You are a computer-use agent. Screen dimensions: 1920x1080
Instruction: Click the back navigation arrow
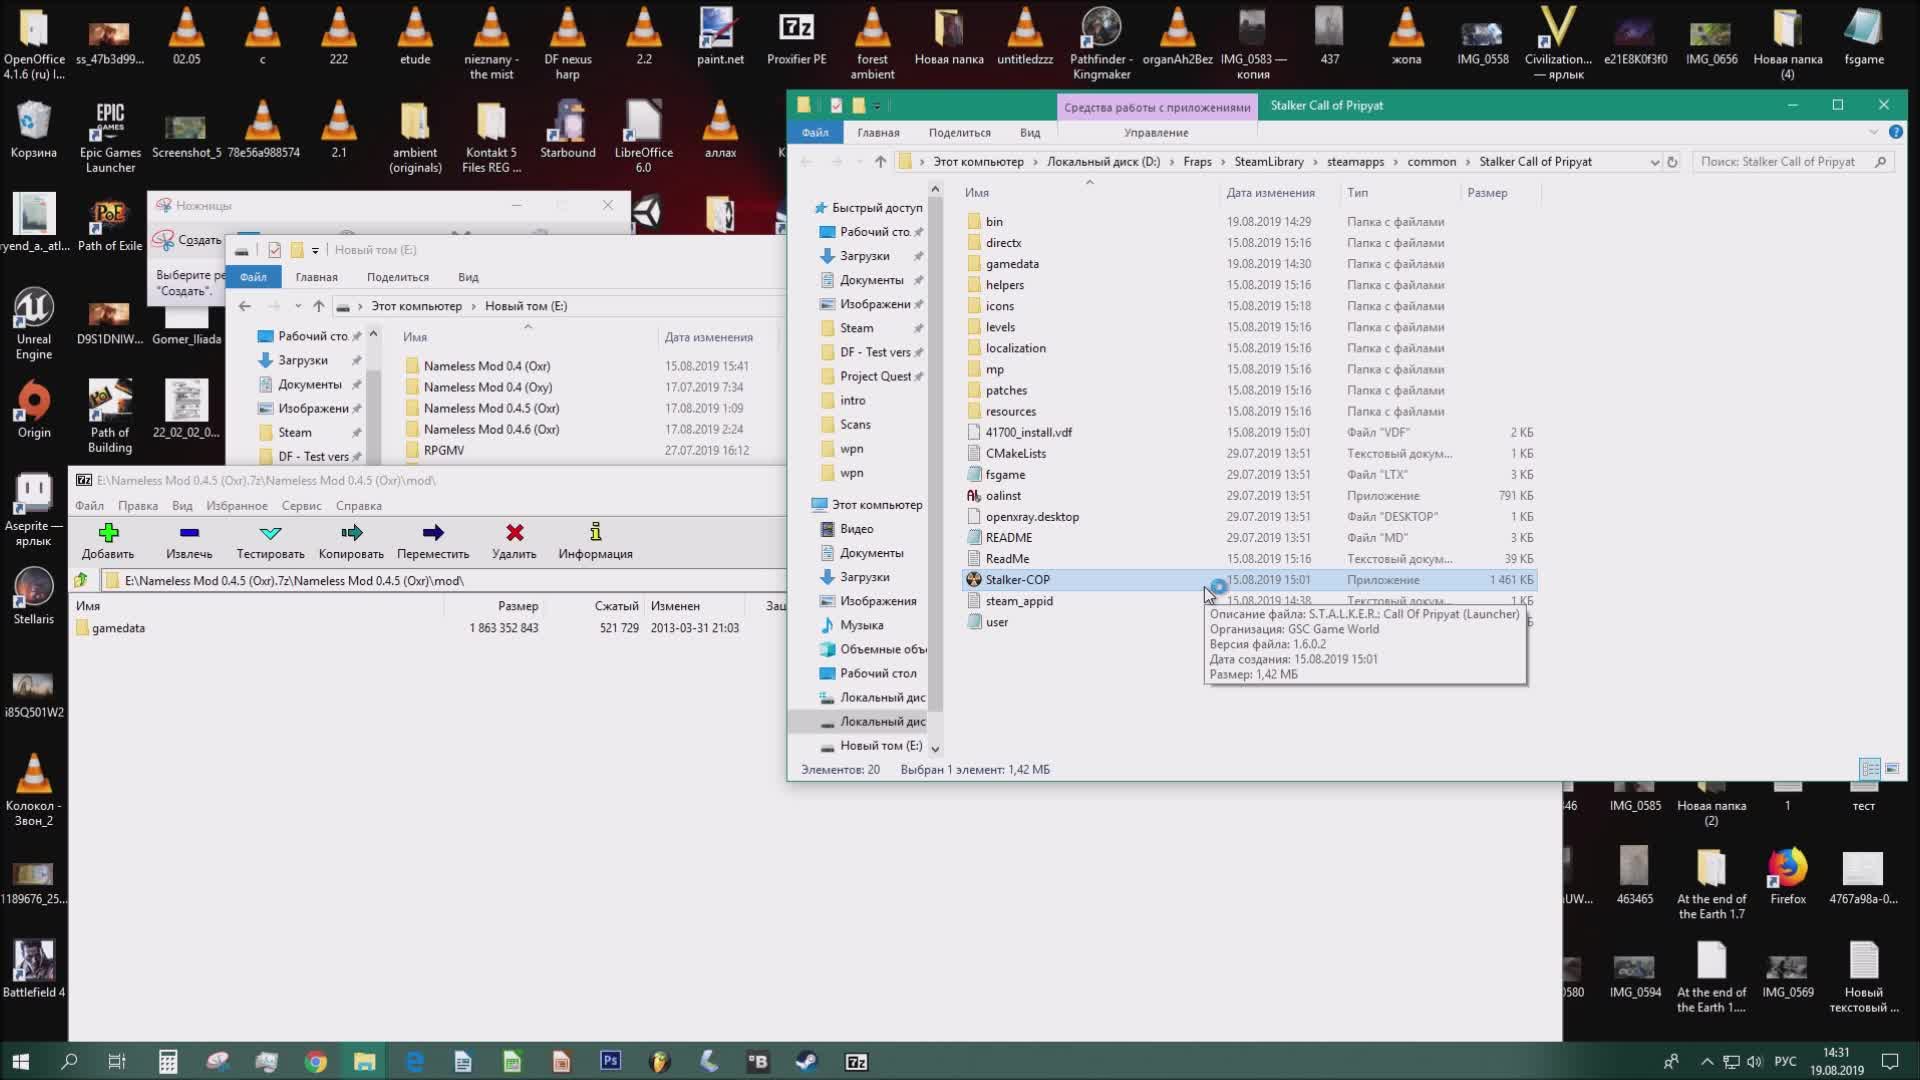click(806, 161)
